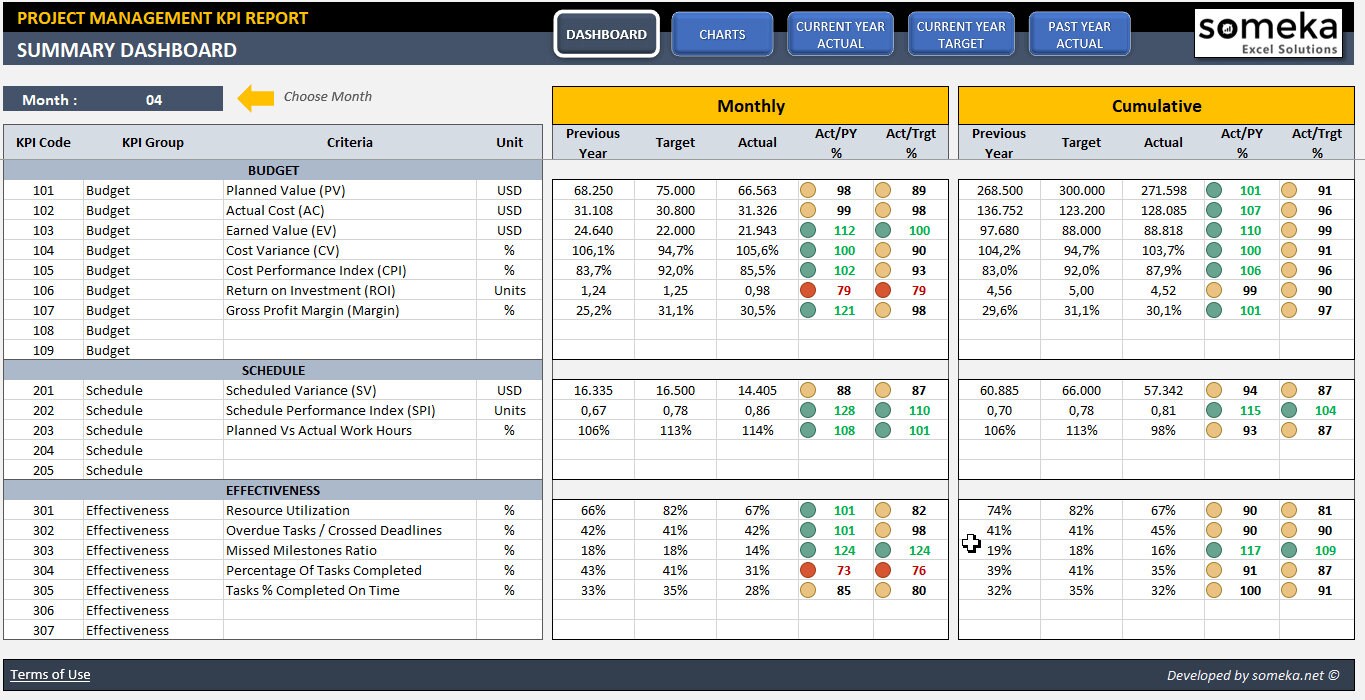Open the CURRENT YEAR TARGET sheet
This screenshot has width=1365, height=700.
coord(961,33)
